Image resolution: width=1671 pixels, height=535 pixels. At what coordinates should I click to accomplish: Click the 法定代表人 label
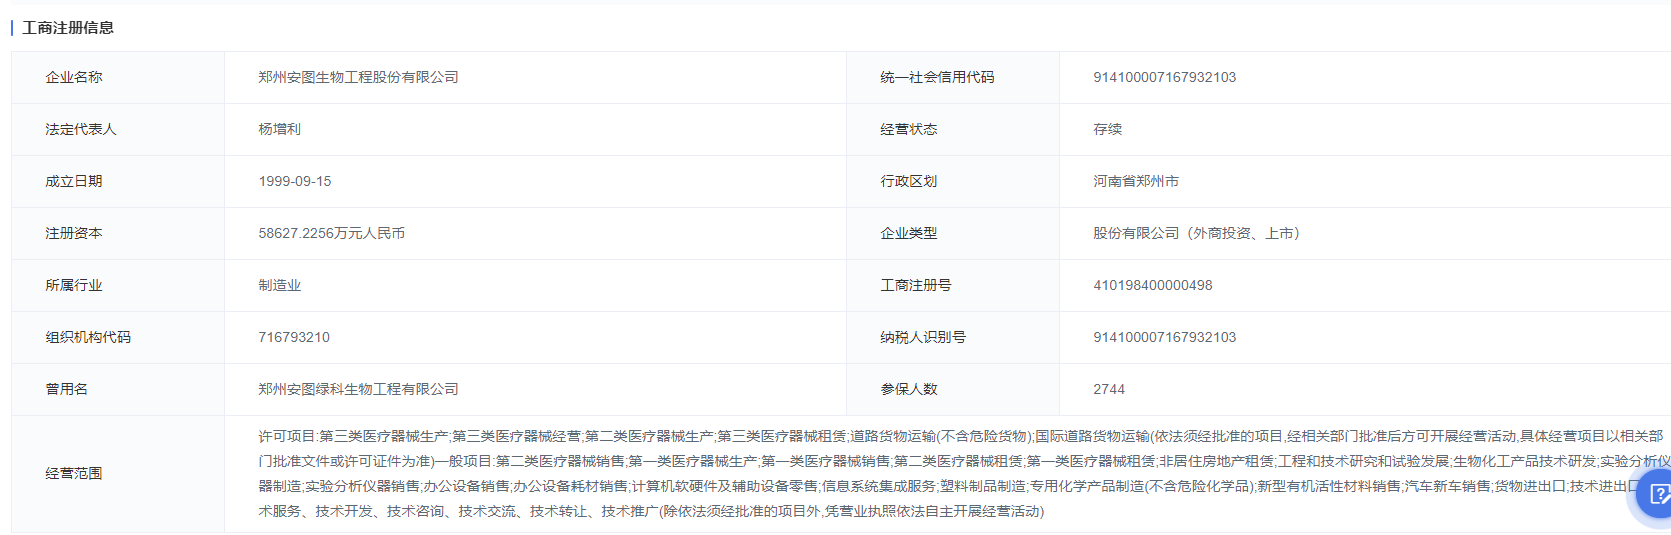81,129
